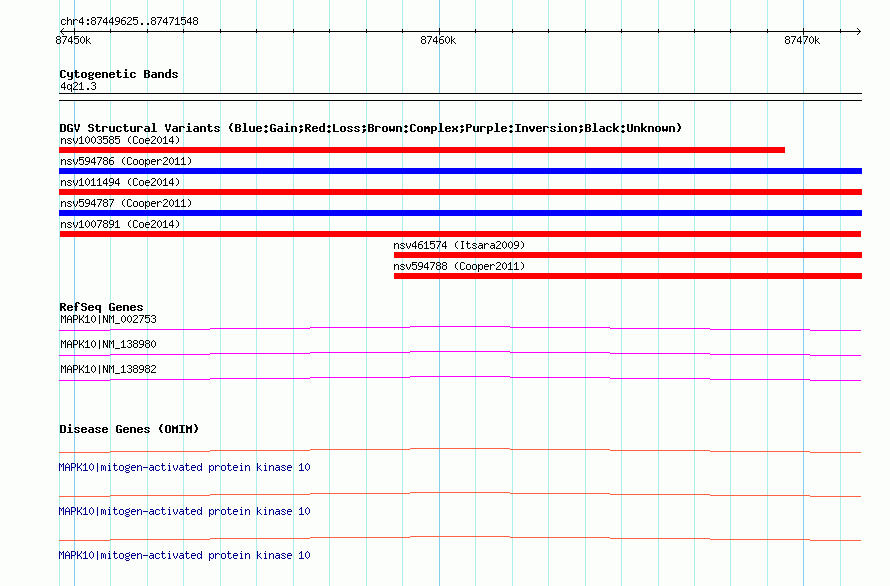Click the ruler's right end arrow
The width and height of the screenshot is (890, 586).
[859, 31]
